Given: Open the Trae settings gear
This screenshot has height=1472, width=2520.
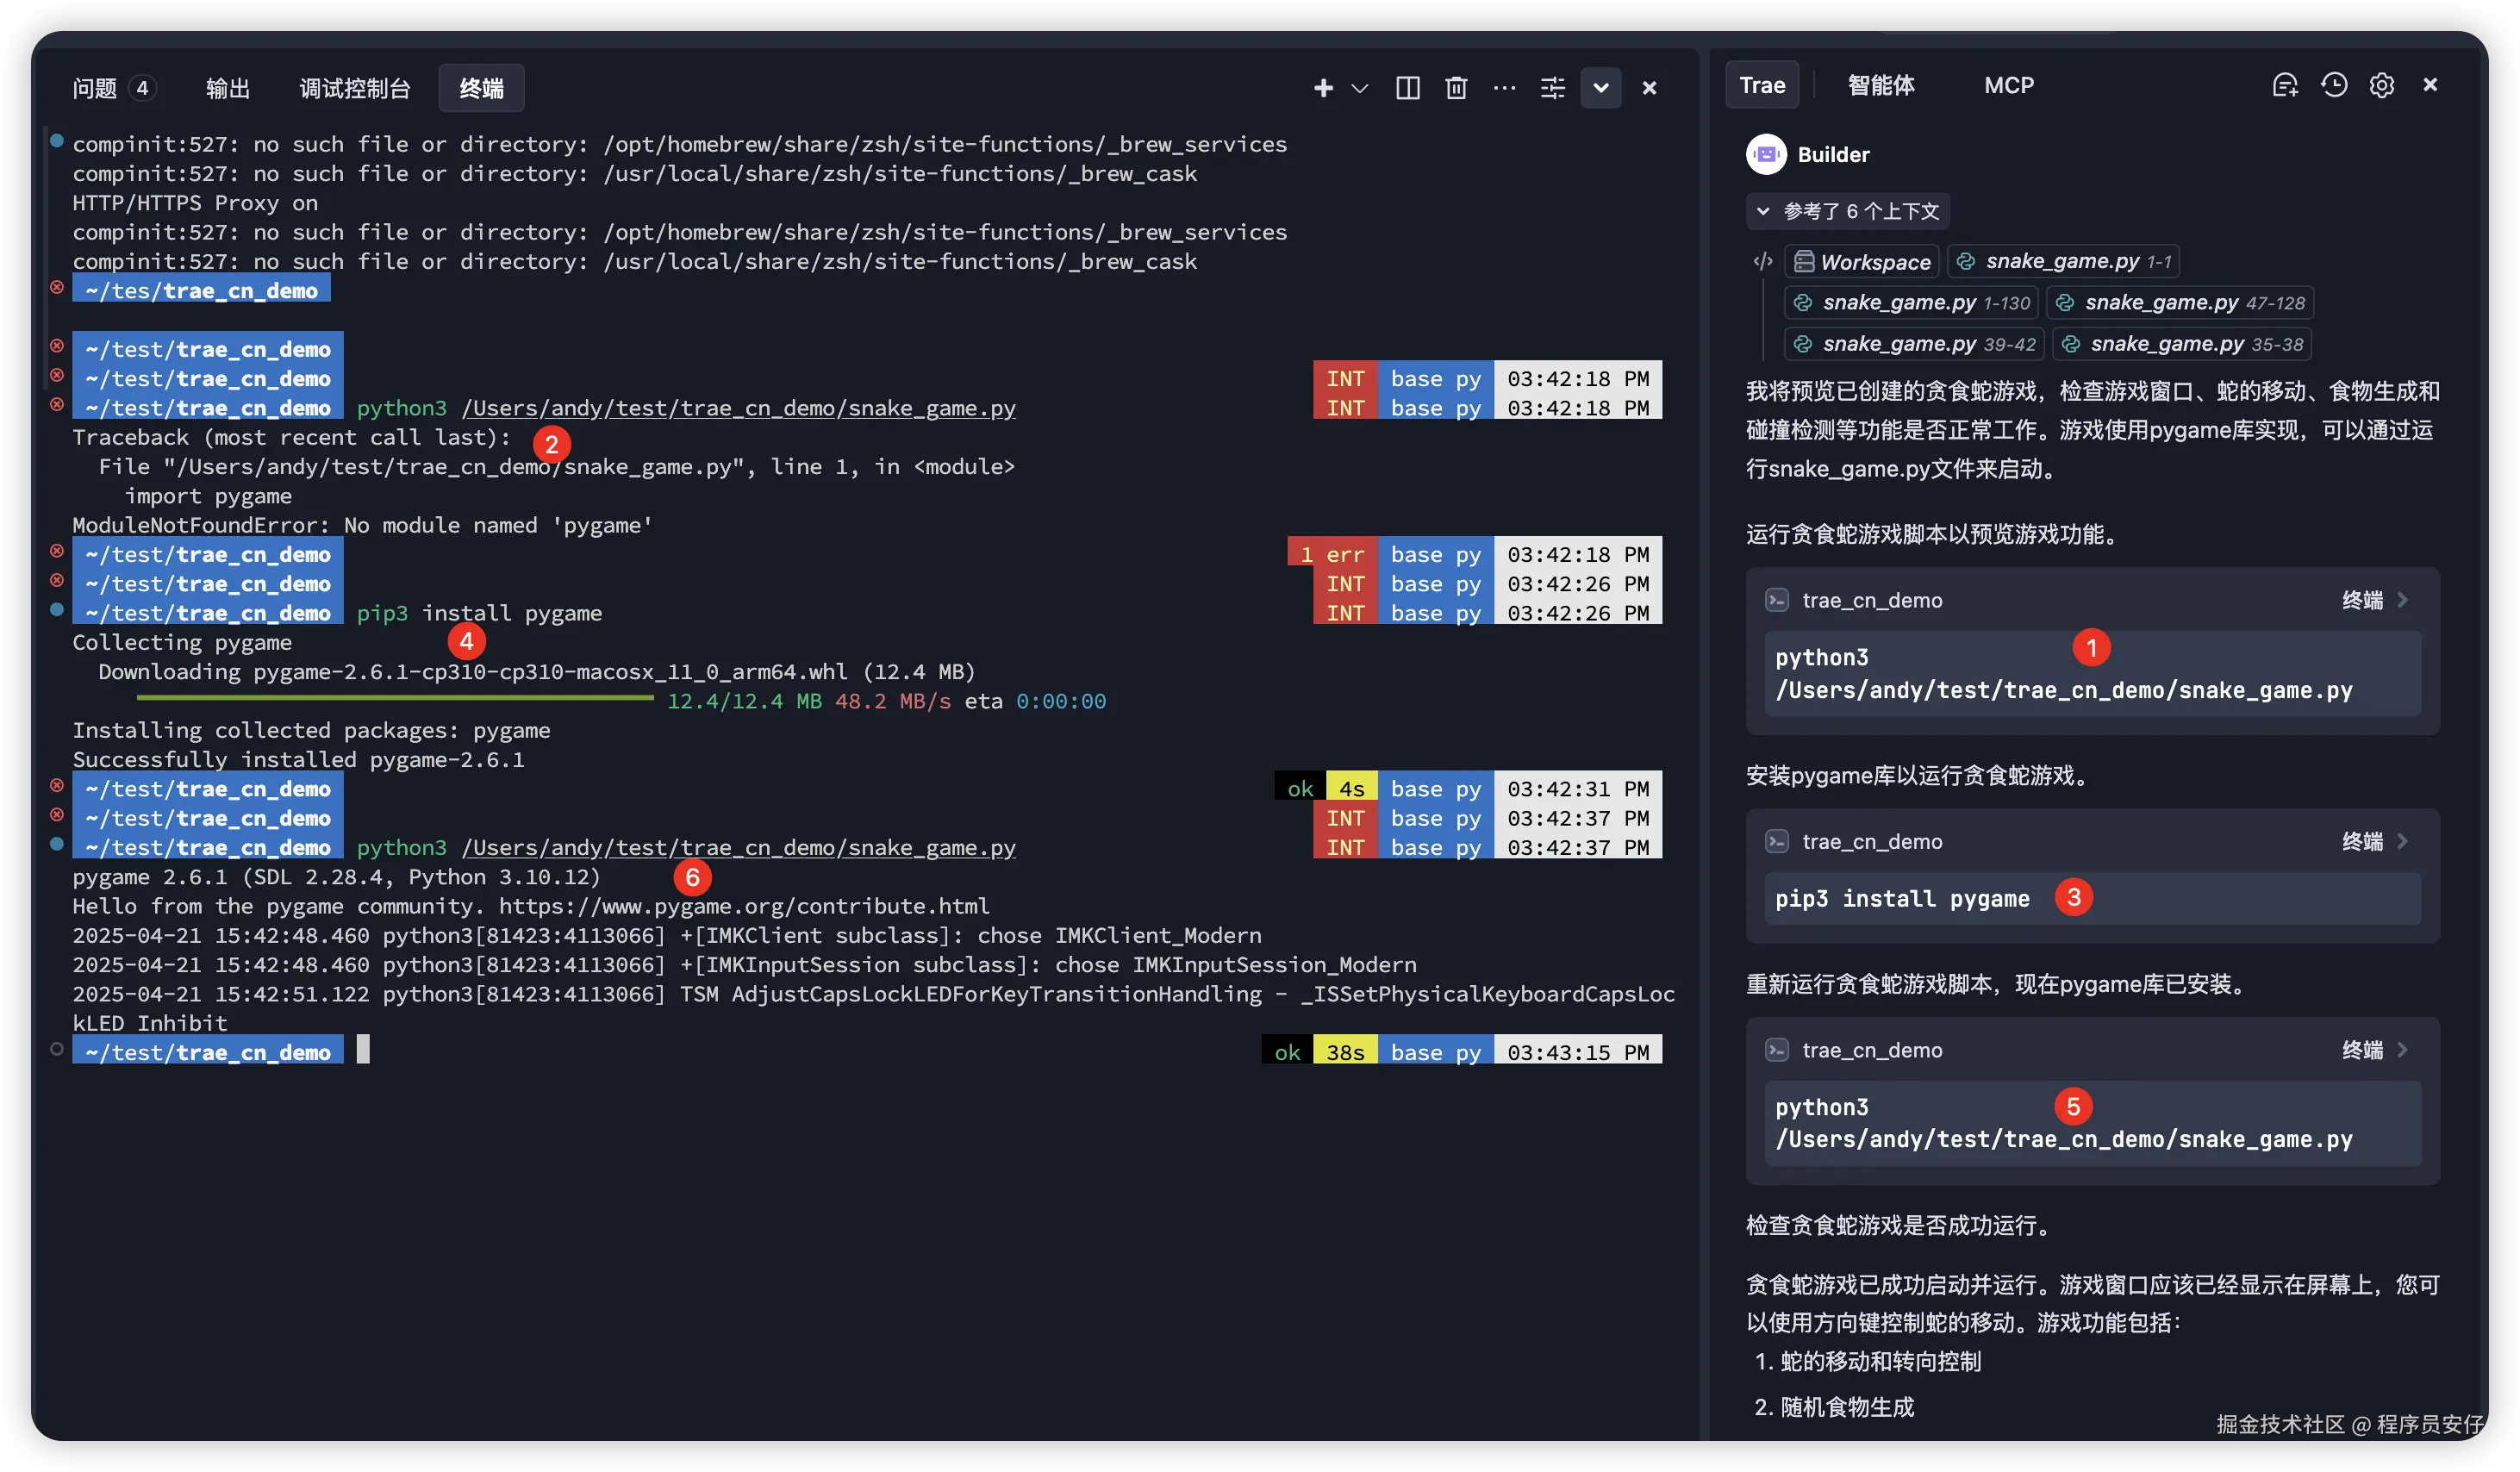Looking at the screenshot, I should click(2382, 85).
